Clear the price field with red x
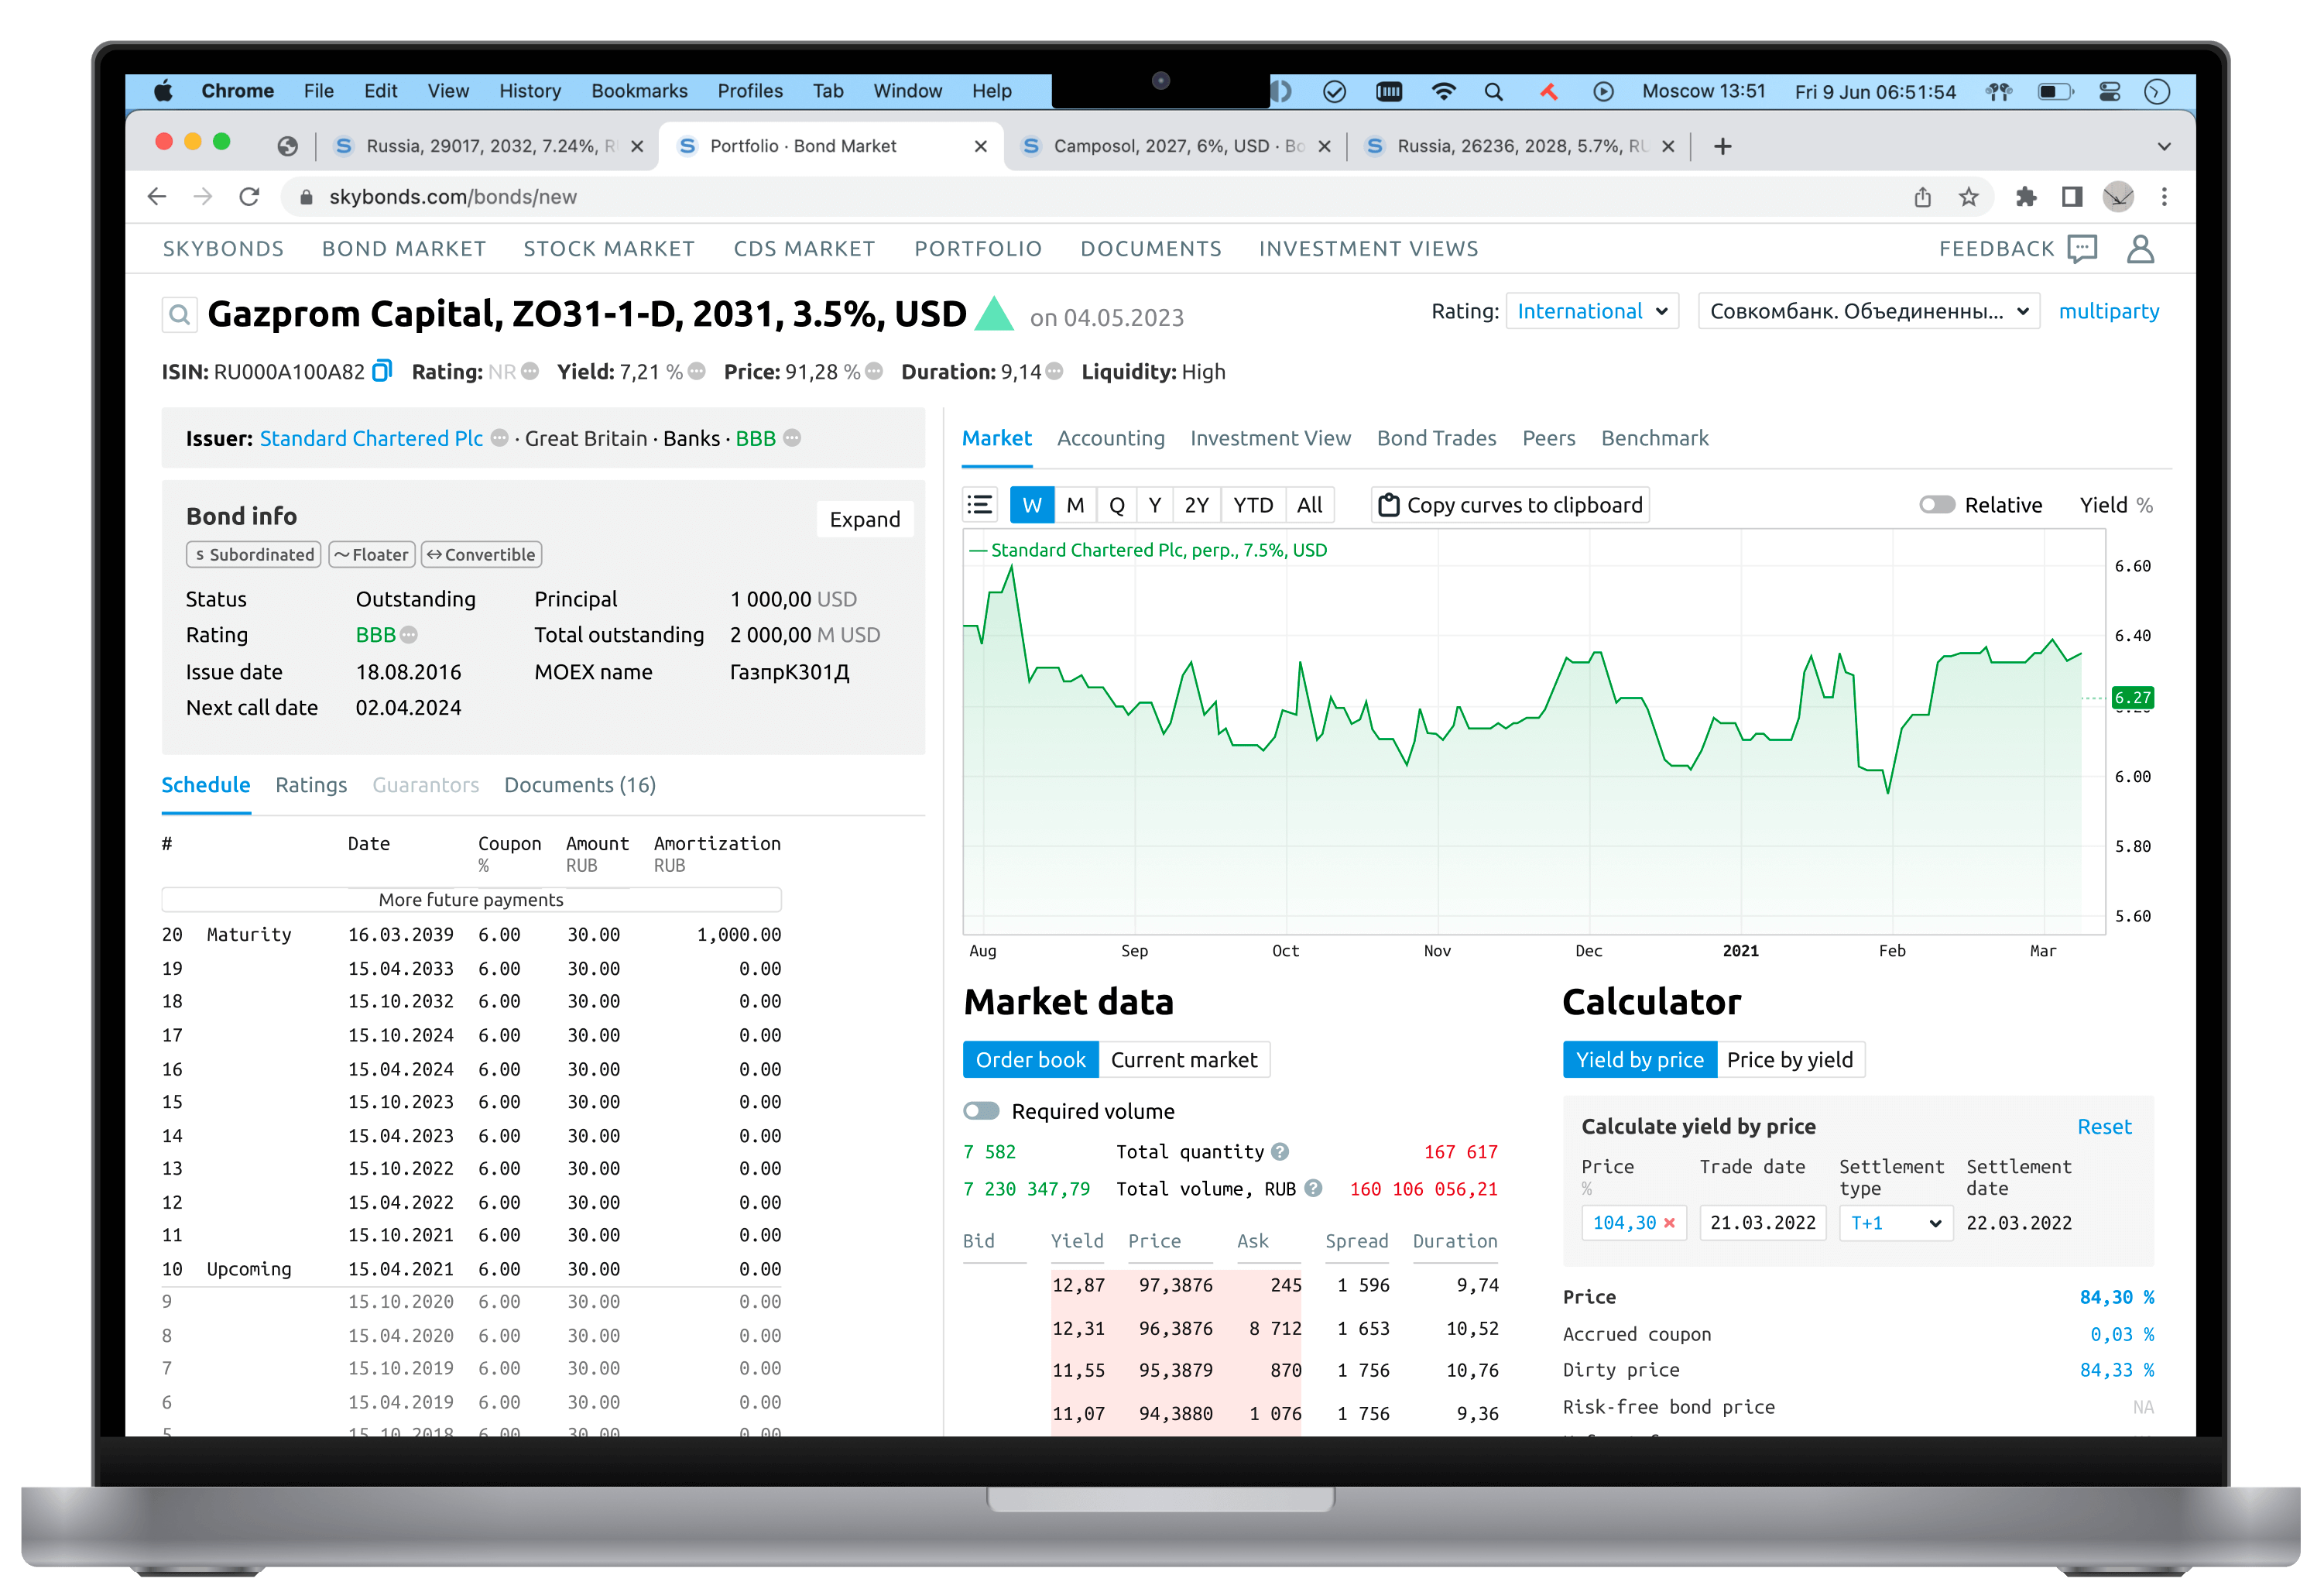The width and height of the screenshot is (2324, 1592). pos(1669,1222)
